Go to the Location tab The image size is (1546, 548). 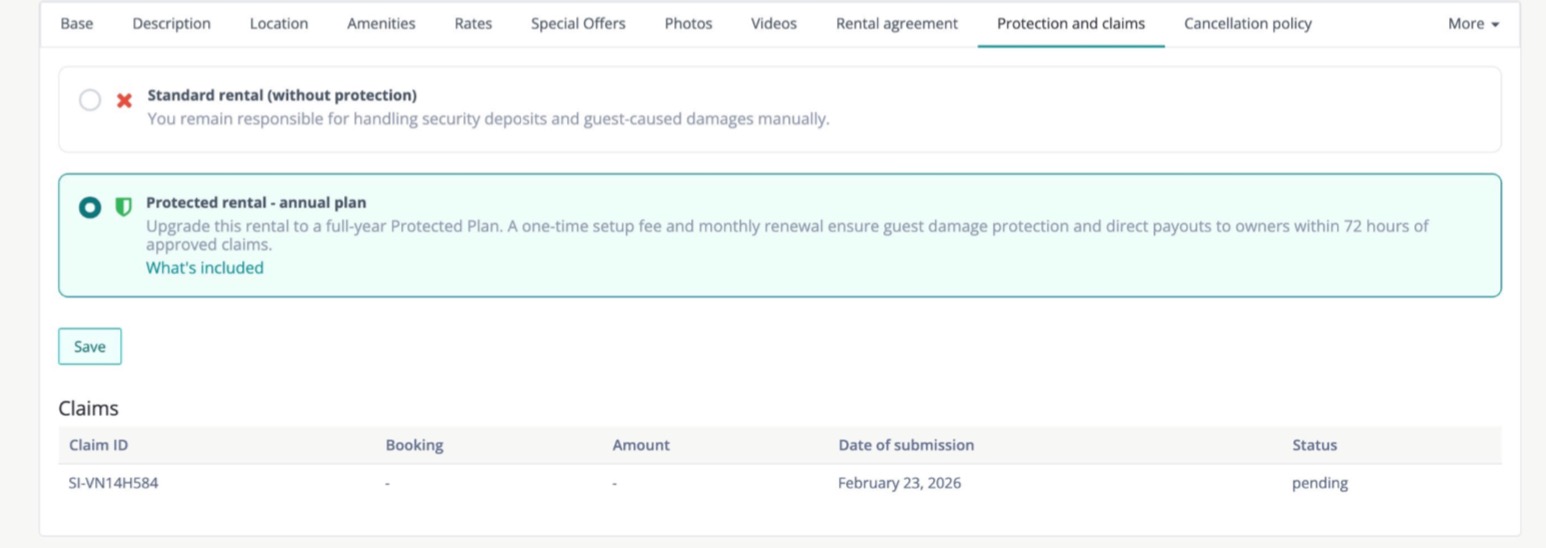point(279,24)
